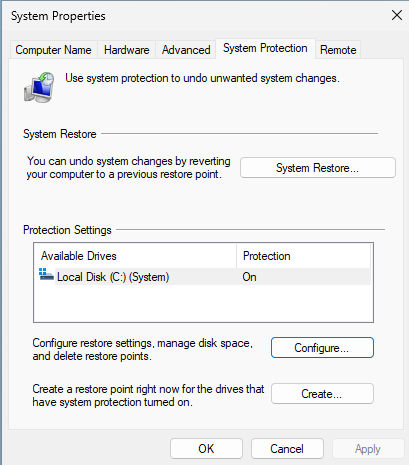The height and width of the screenshot is (465, 409).
Task: Click the Available Drives column header
Action: 136,256
